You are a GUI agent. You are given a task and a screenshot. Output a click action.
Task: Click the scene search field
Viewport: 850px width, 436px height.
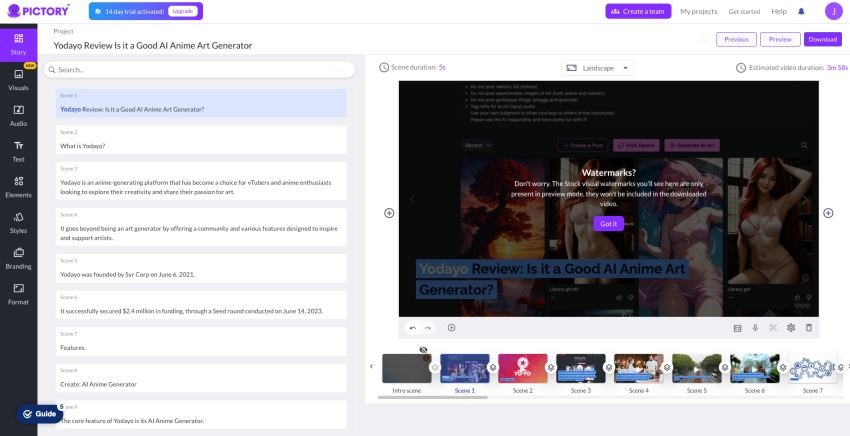pos(199,69)
